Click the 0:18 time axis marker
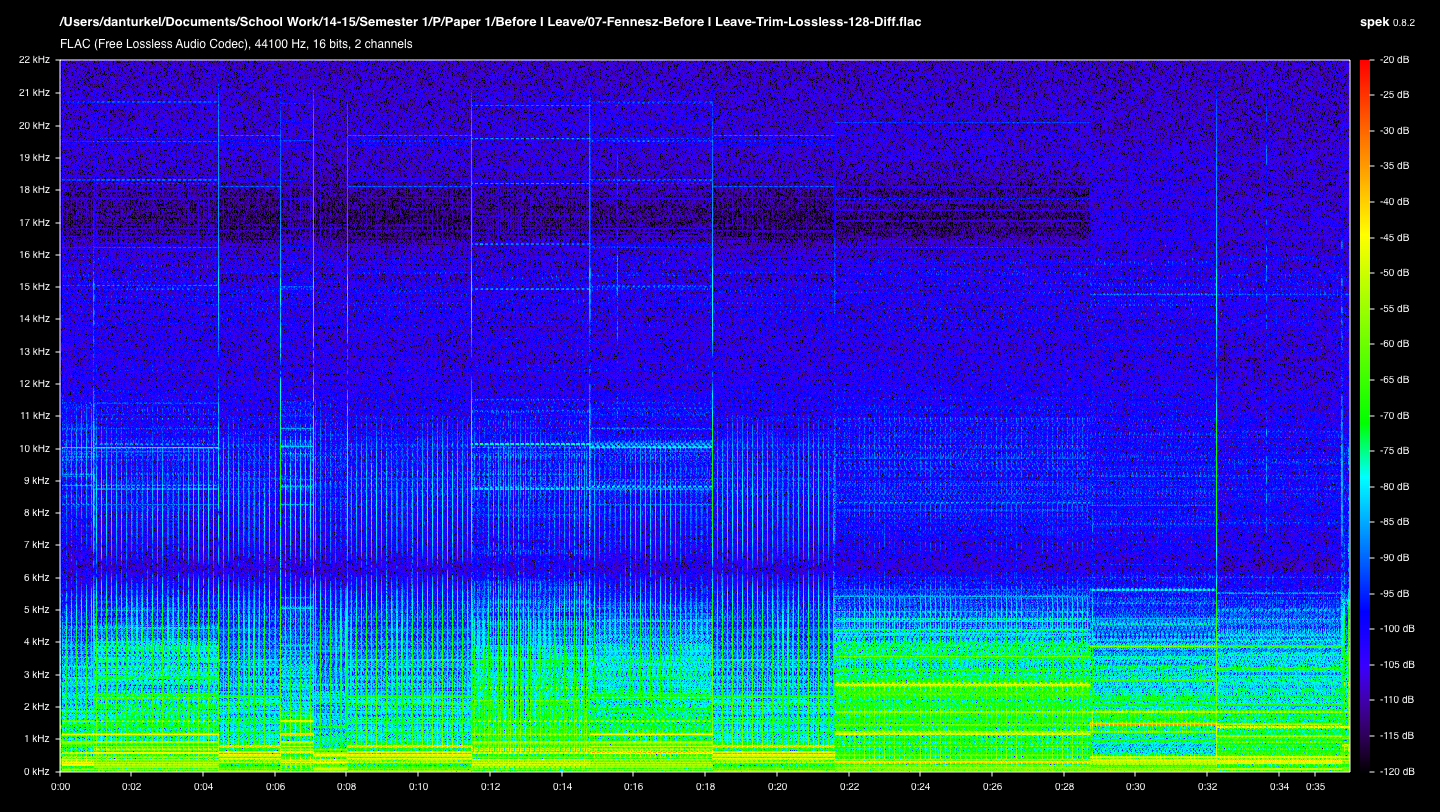Viewport: 1440px width, 812px height. [x=705, y=786]
